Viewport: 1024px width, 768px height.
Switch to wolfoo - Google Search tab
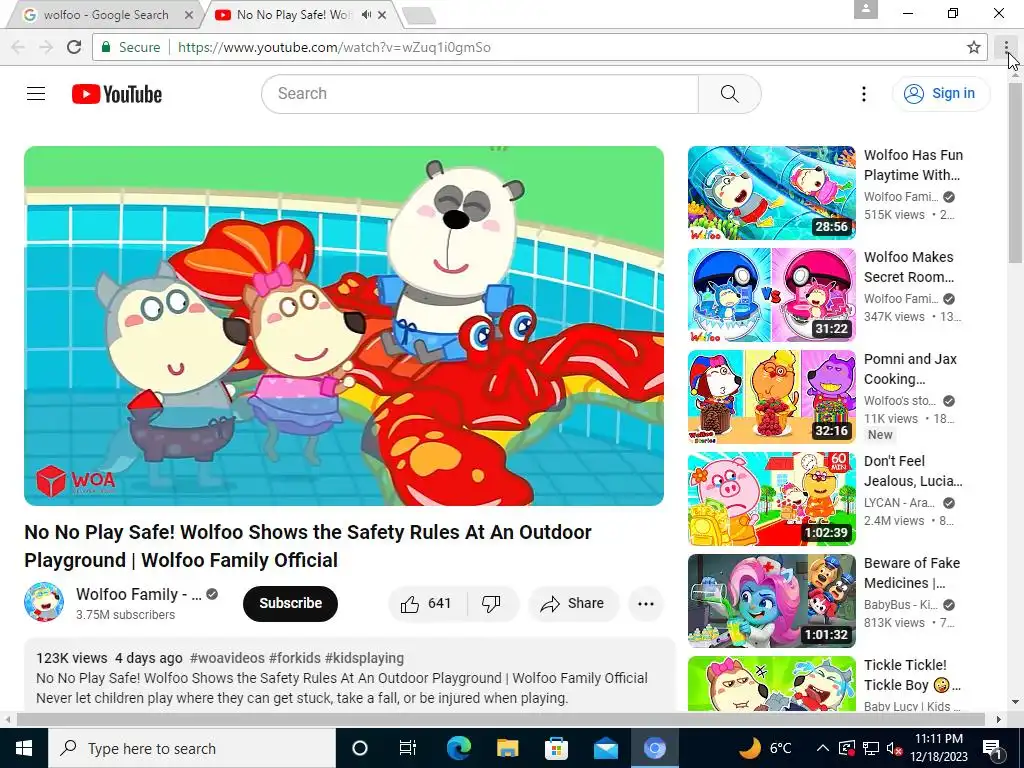[x=104, y=14]
